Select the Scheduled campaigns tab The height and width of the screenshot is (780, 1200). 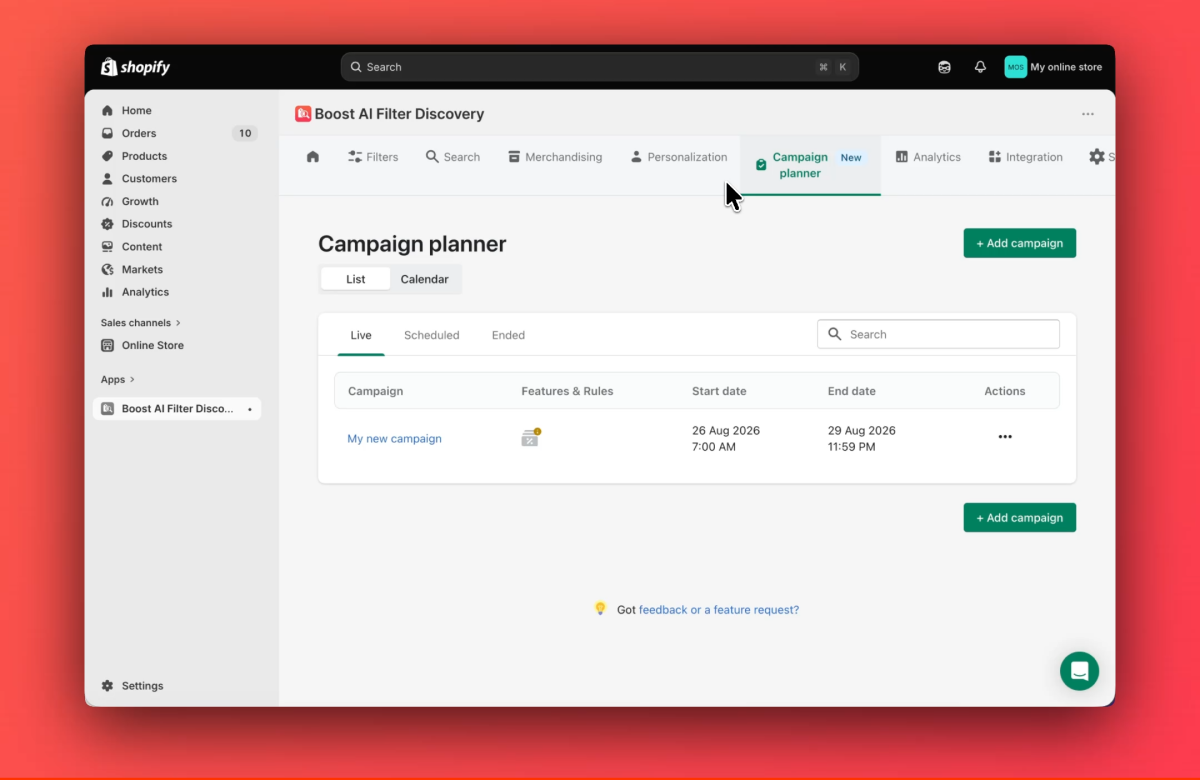click(x=432, y=335)
